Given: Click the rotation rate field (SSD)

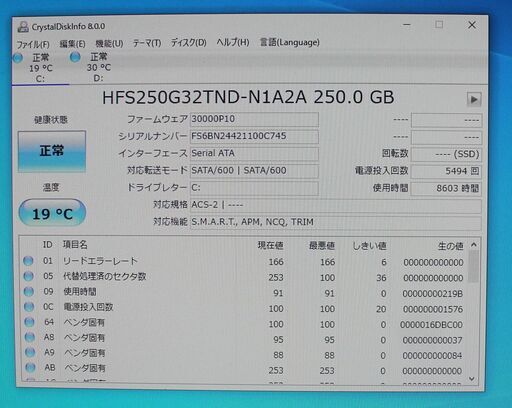Looking at the screenshot, I should [x=447, y=154].
